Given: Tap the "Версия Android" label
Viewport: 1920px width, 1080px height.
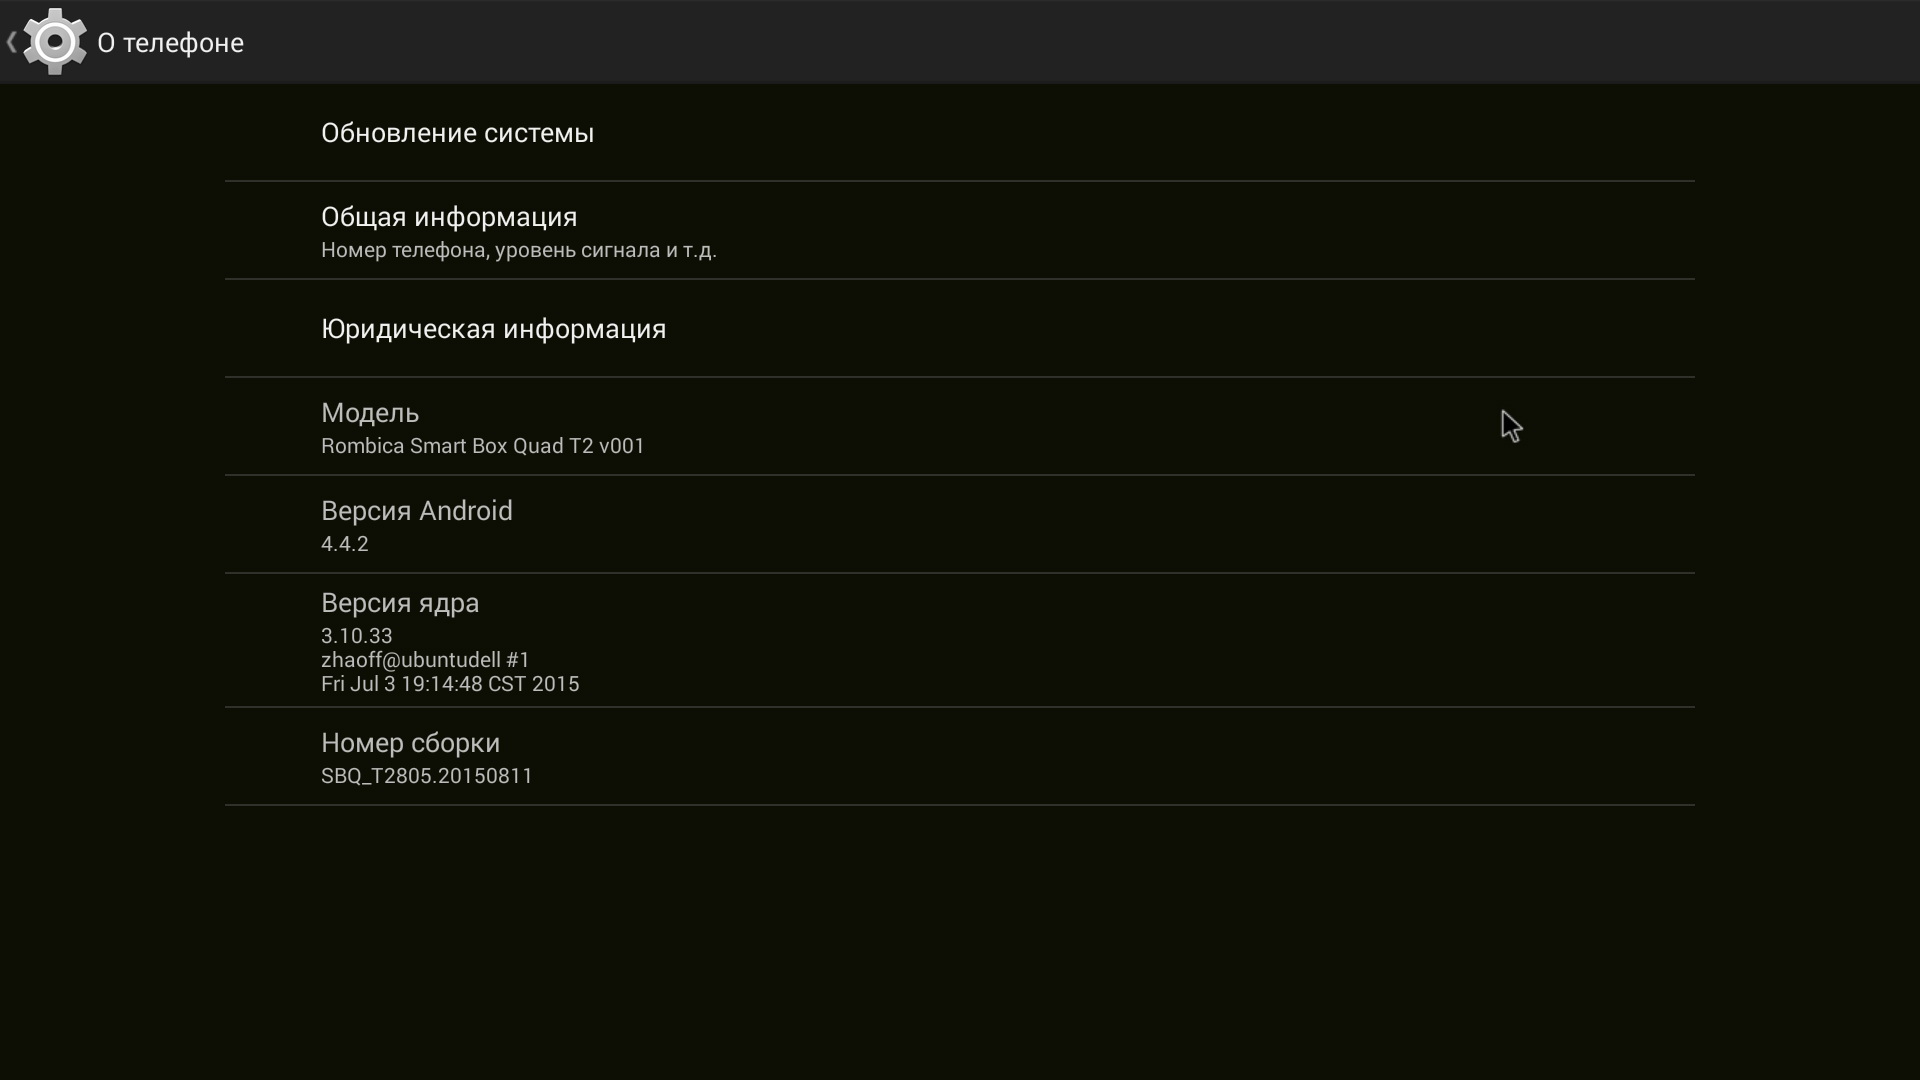Looking at the screenshot, I should pos(416,511).
